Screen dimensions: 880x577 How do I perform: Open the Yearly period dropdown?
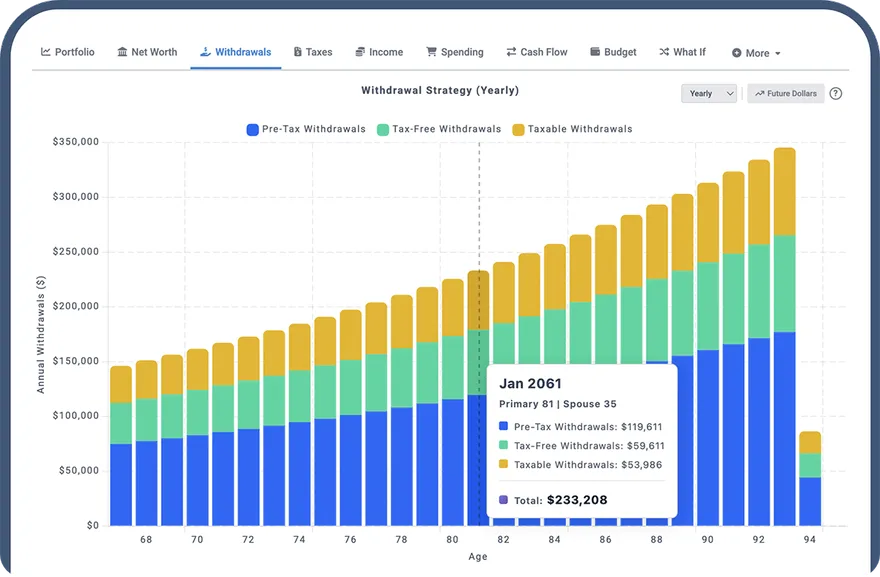[709, 94]
